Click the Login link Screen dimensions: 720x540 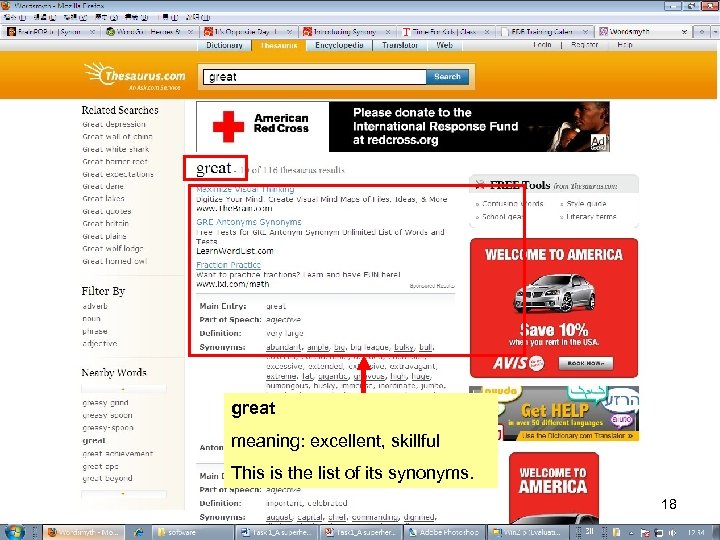[x=542, y=45]
